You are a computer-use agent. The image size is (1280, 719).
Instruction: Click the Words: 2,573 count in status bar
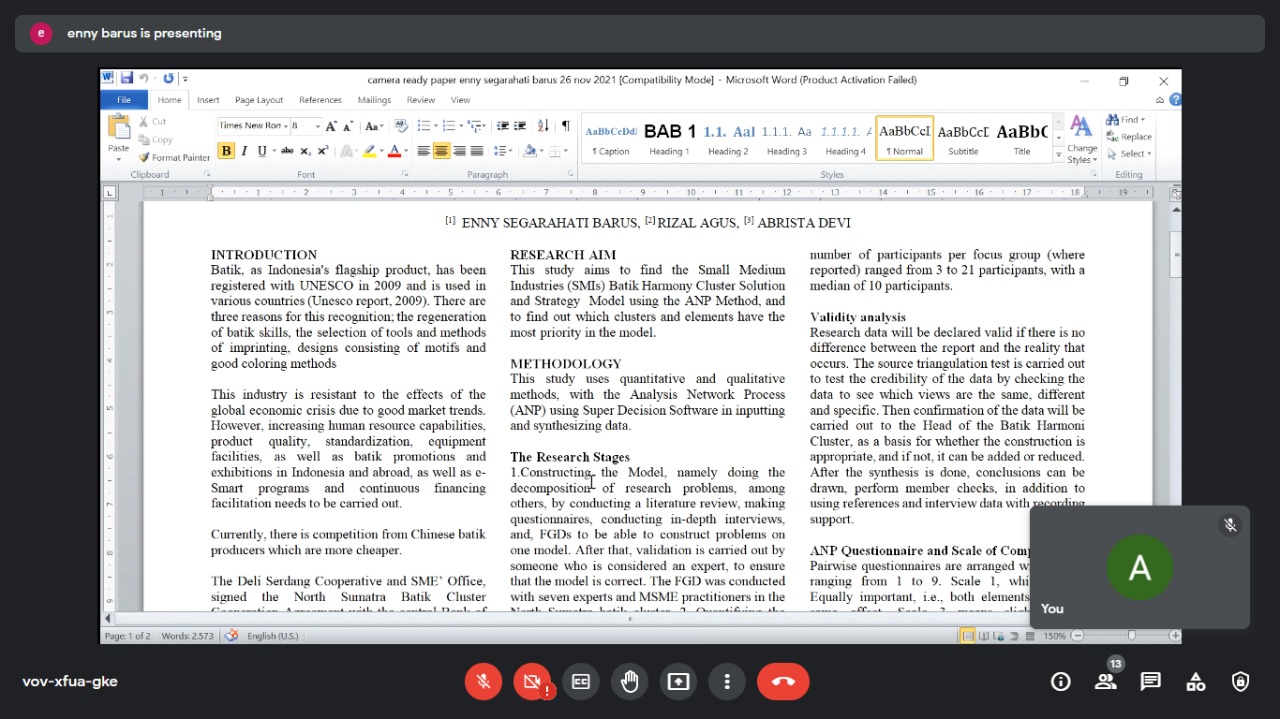coord(188,636)
